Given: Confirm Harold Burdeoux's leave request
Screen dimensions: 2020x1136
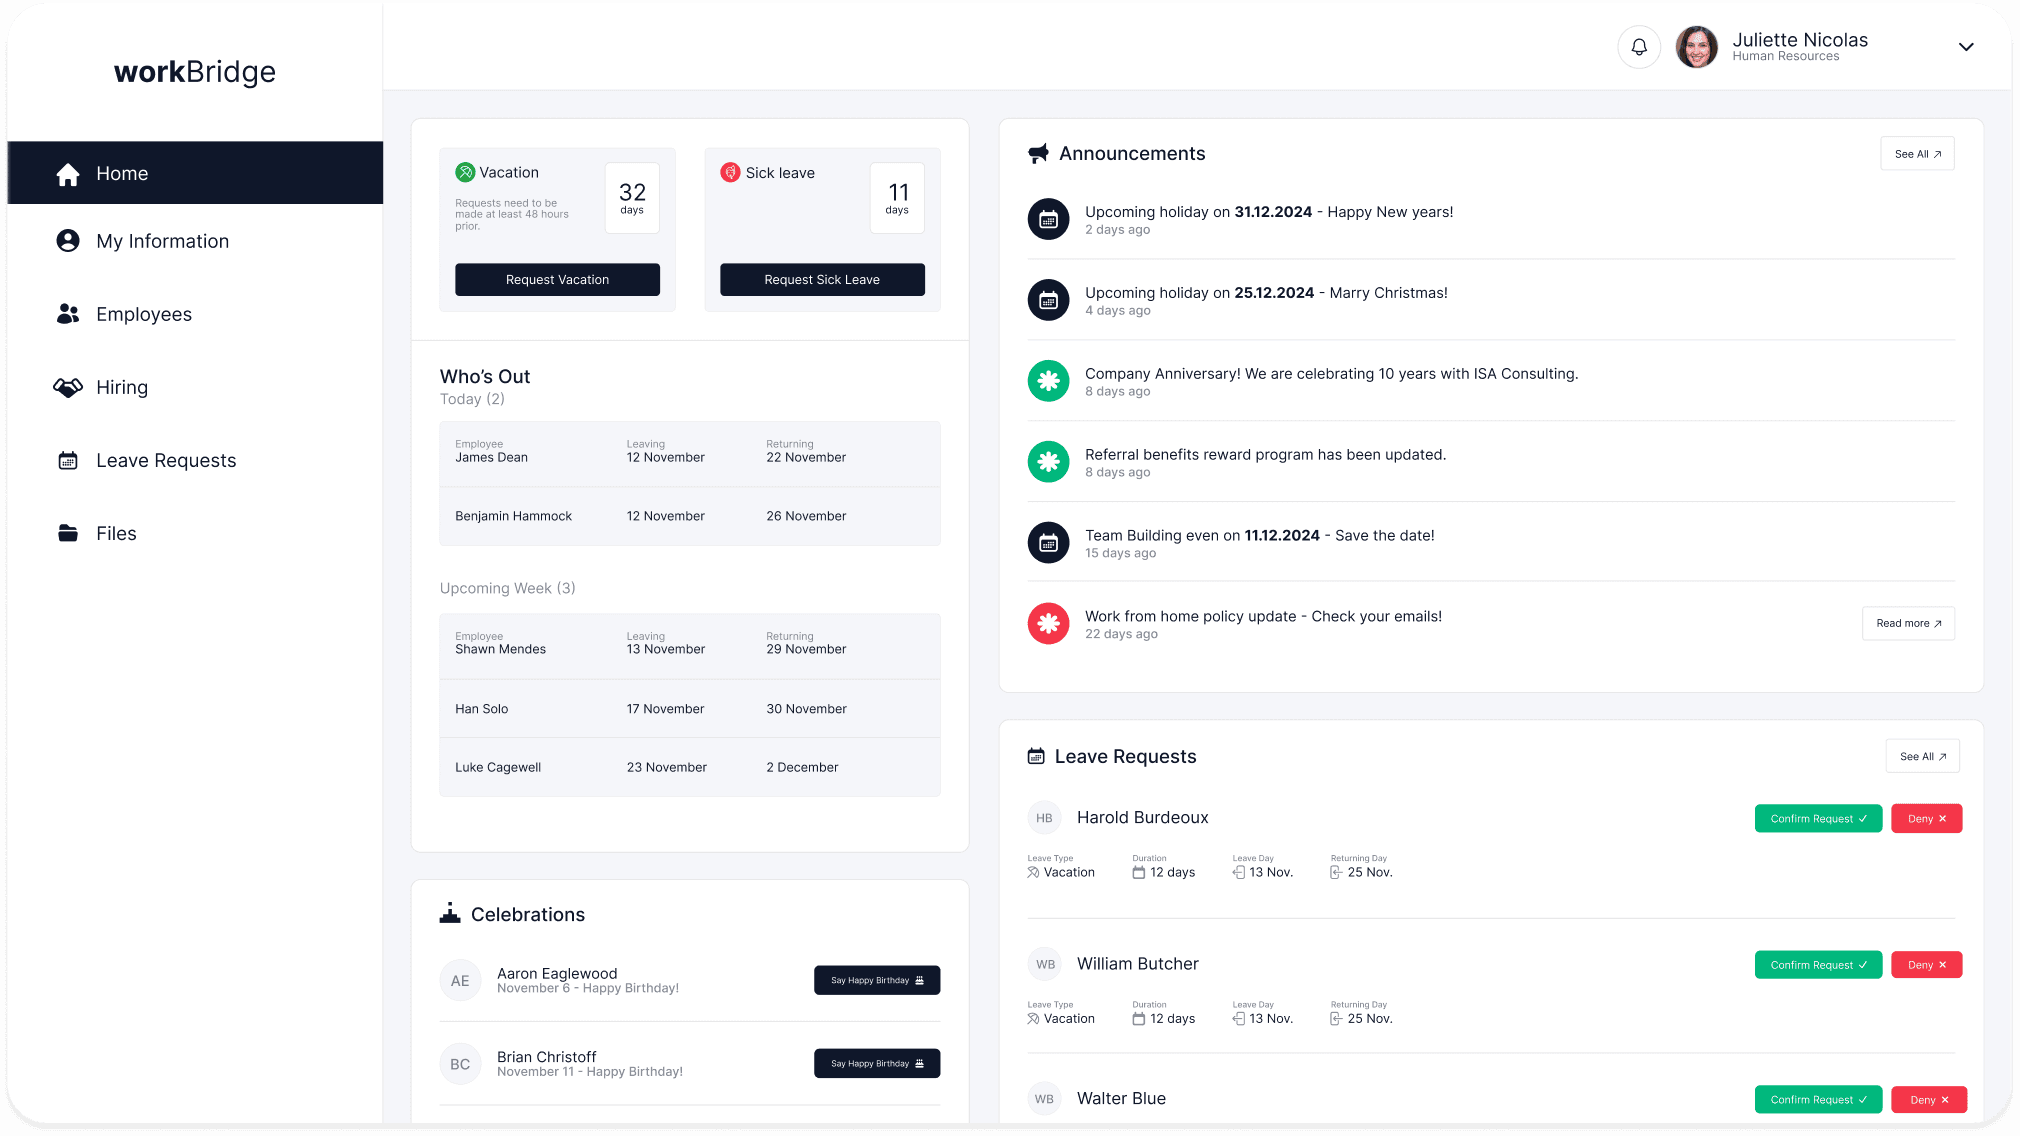Looking at the screenshot, I should pos(1817,819).
